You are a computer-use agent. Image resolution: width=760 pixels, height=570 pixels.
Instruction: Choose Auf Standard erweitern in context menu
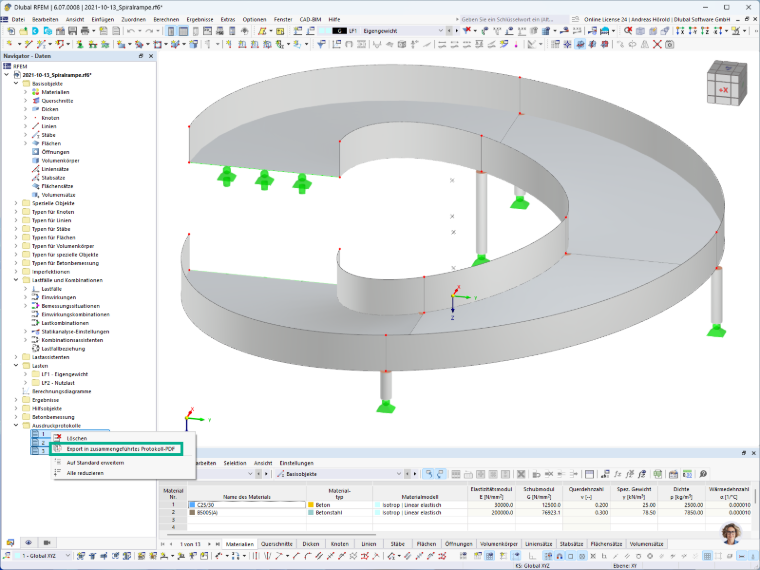pyautogui.click(x=95, y=463)
